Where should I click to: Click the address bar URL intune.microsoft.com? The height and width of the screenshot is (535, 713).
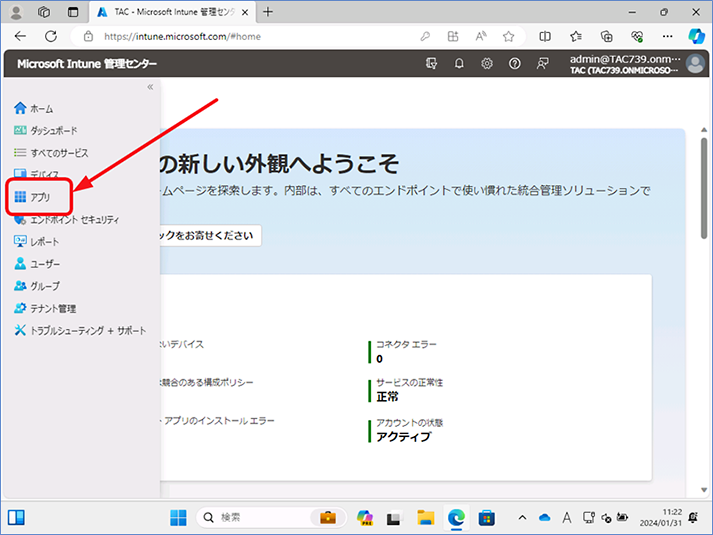182,36
